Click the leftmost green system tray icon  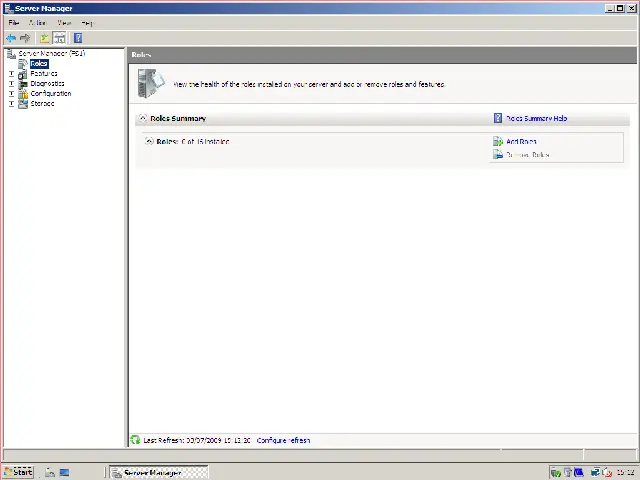point(556,473)
